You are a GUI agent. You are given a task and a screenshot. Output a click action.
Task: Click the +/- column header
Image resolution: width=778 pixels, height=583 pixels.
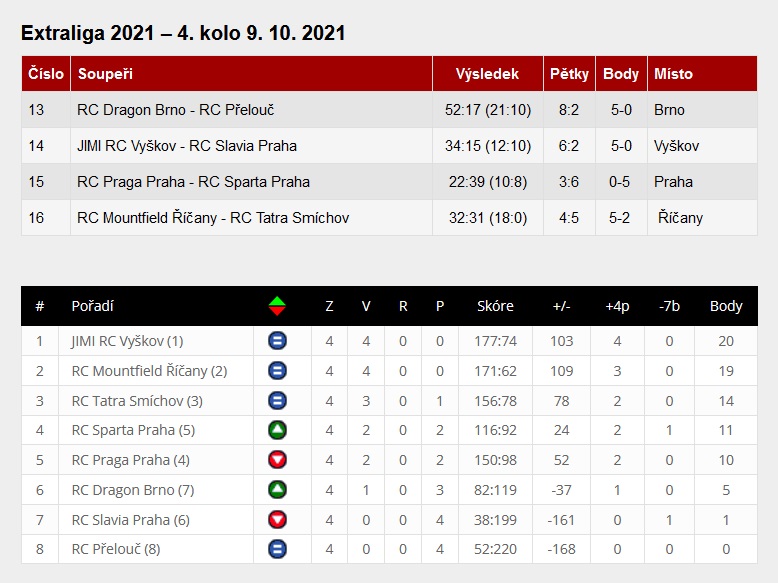561,306
